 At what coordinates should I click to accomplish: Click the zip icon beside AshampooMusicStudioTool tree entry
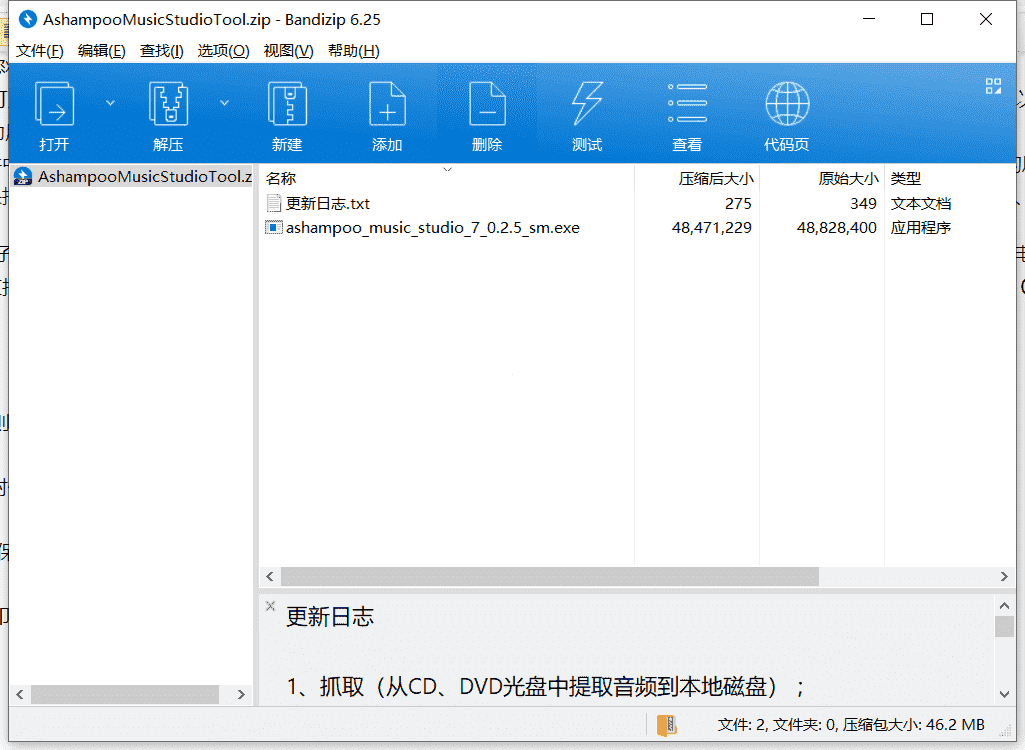coord(23,176)
